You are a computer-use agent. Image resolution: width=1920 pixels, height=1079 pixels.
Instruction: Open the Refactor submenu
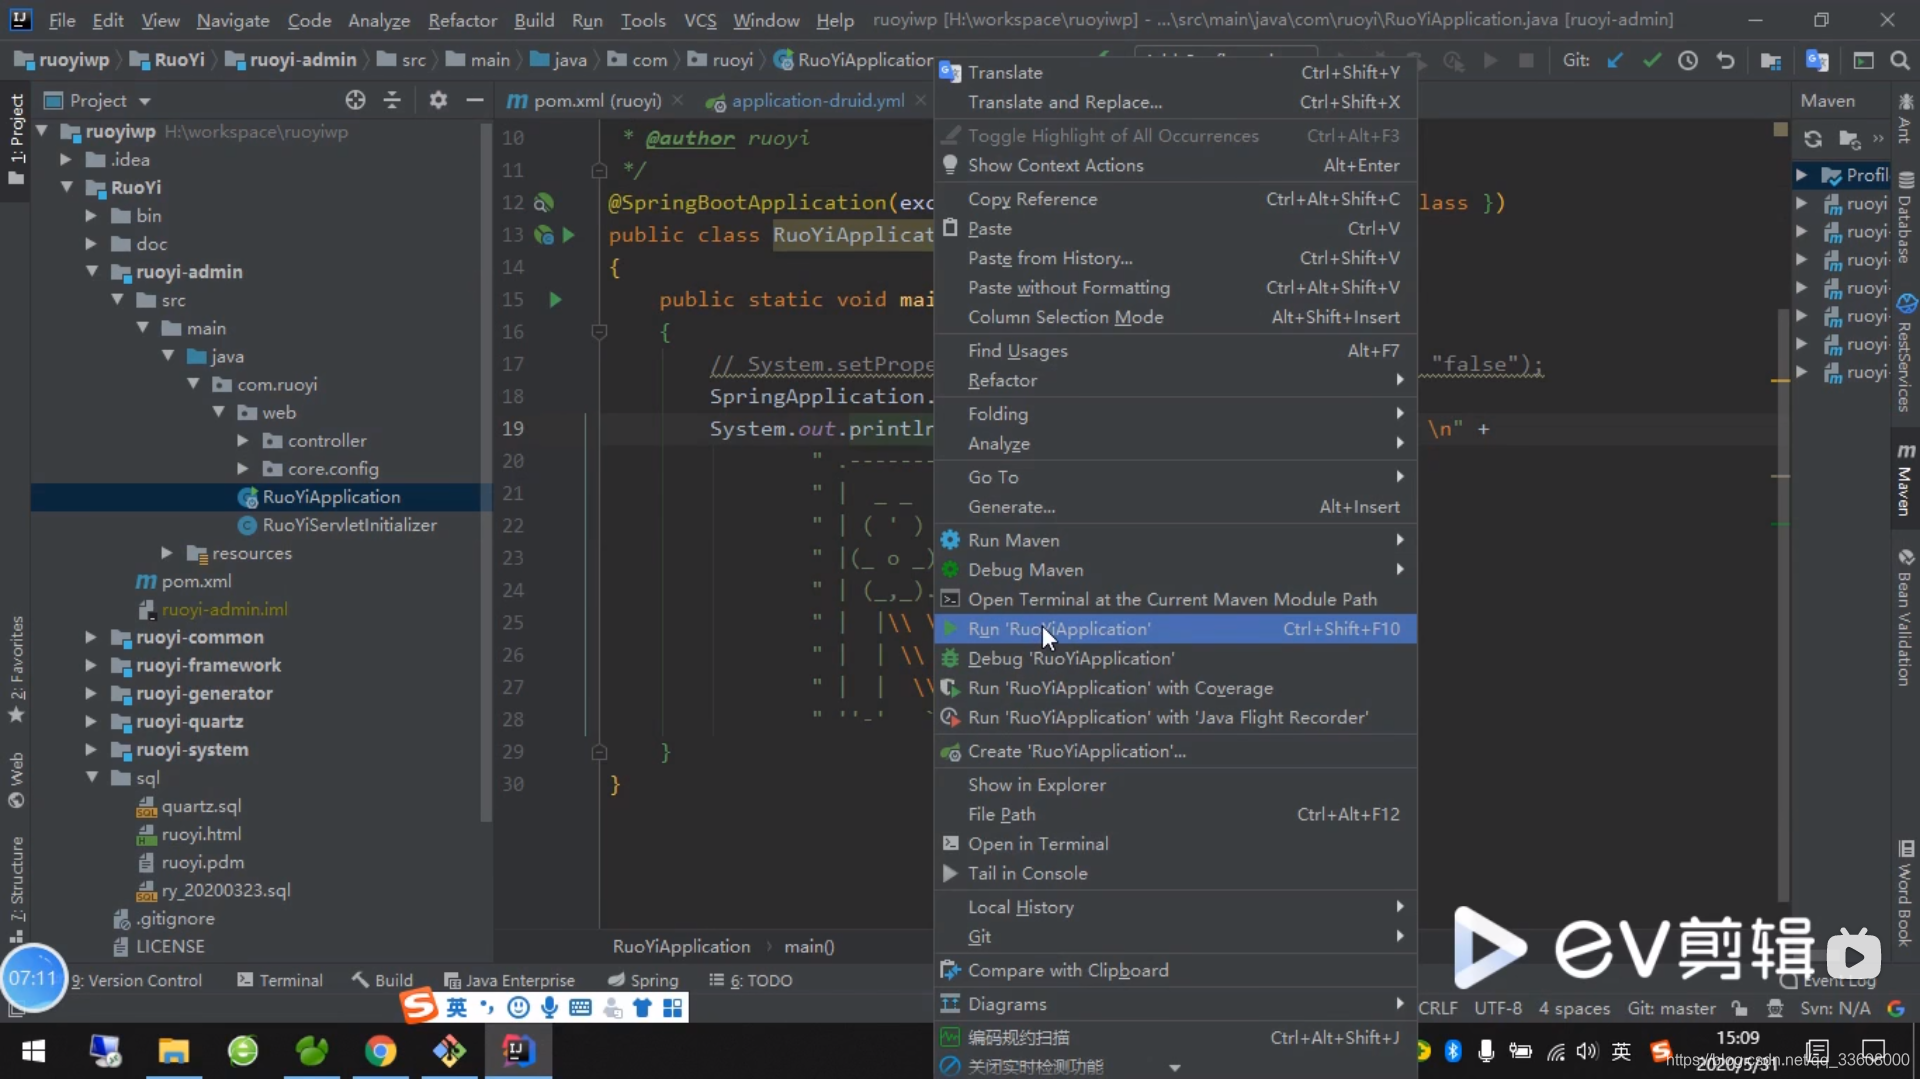[x=1175, y=380]
